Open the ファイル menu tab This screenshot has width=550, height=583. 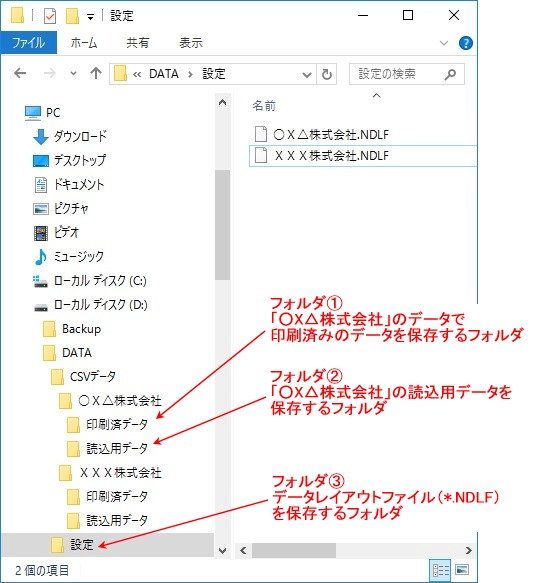(x=29, y=43)
